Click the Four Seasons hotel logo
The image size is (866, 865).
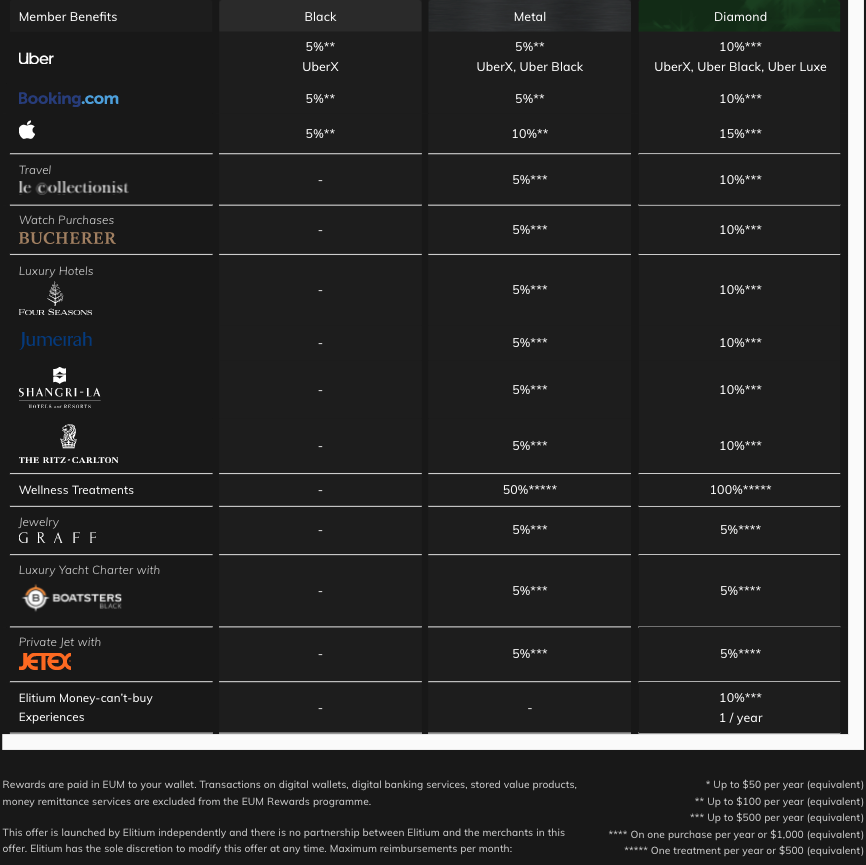tap(55, 299)
